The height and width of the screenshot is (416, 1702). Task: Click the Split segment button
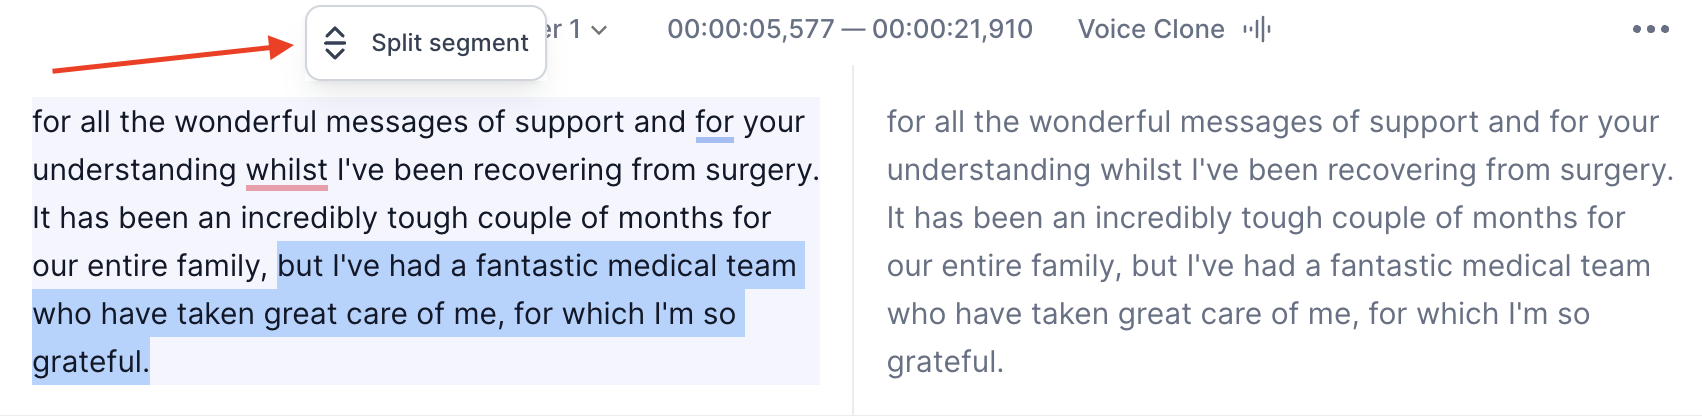[x=426, y=43]
